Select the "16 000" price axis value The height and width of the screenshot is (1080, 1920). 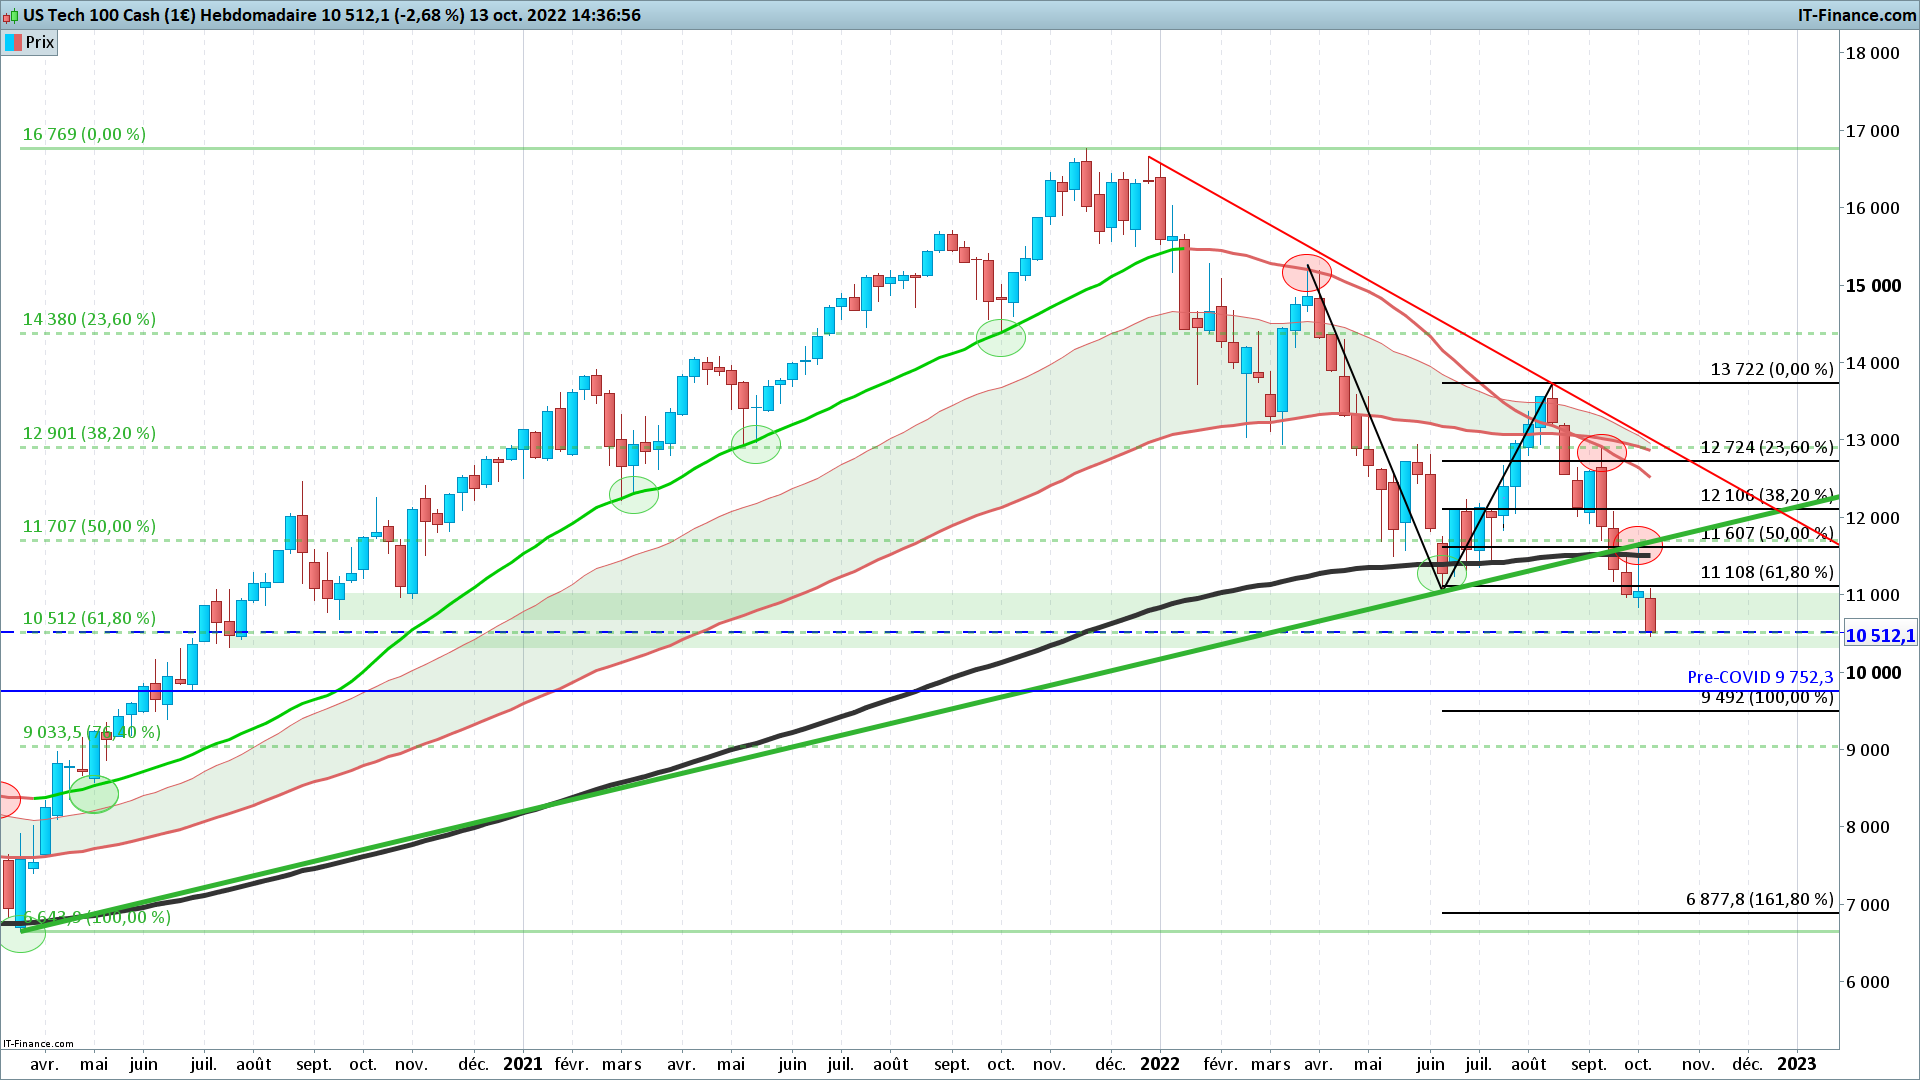pos(1873,208)
